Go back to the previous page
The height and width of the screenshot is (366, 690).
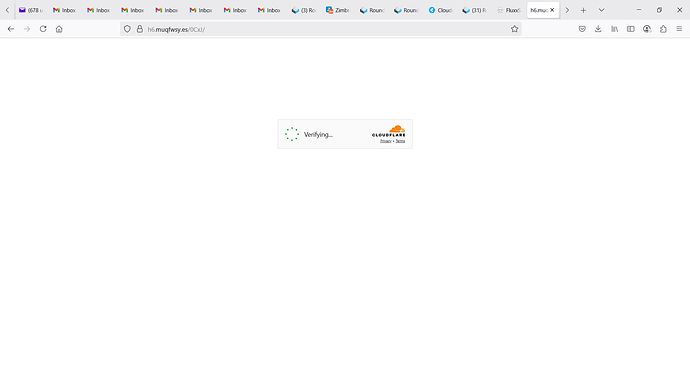tap(11, 29)
